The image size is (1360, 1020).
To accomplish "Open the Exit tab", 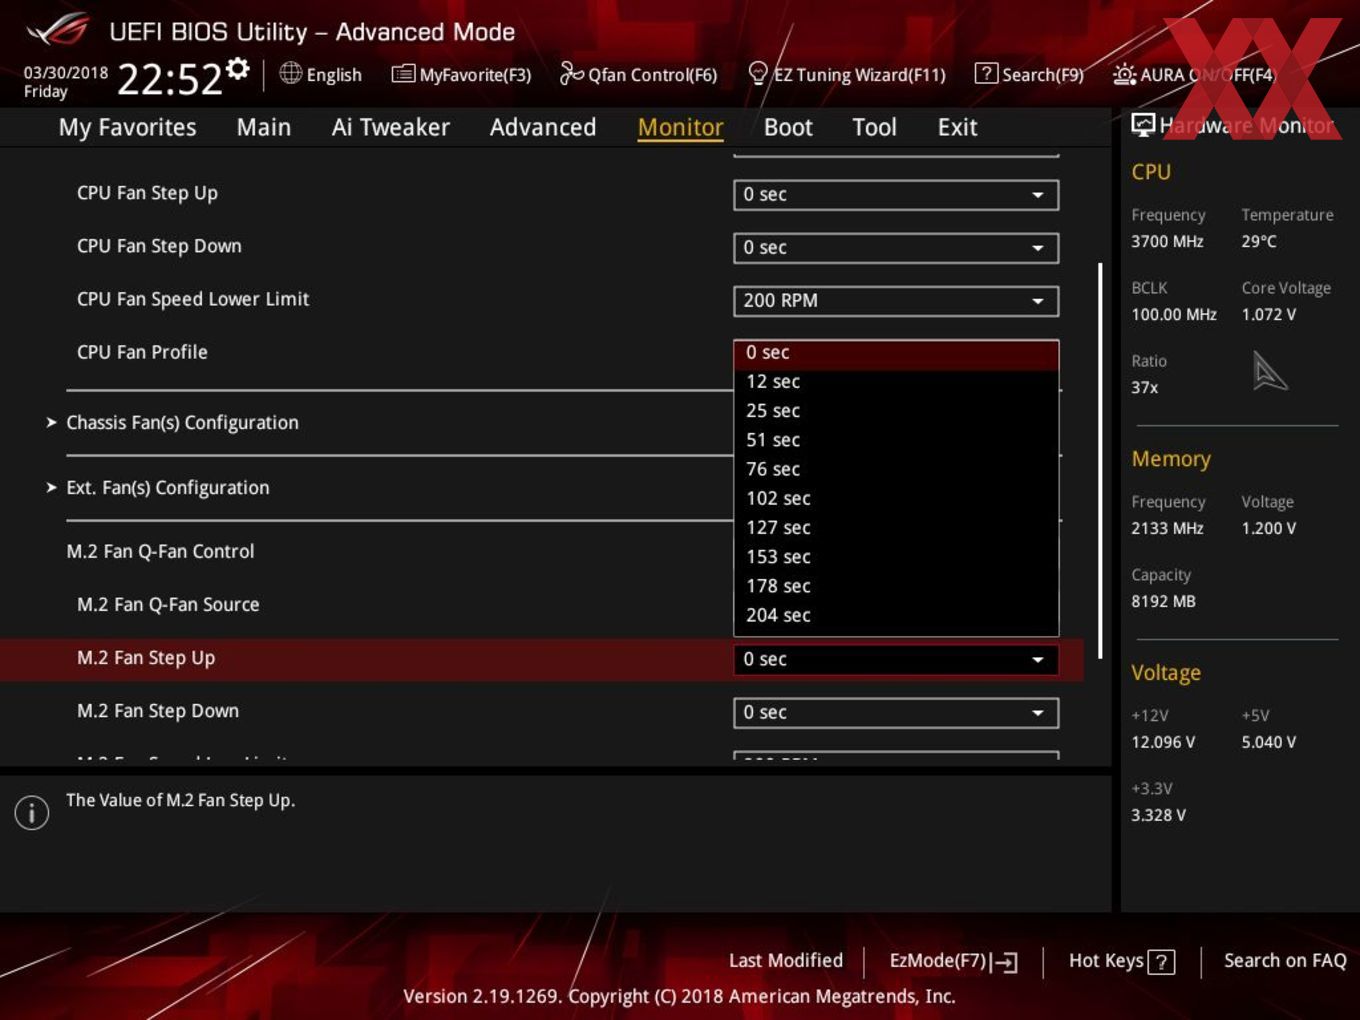I will pos(957,127).
